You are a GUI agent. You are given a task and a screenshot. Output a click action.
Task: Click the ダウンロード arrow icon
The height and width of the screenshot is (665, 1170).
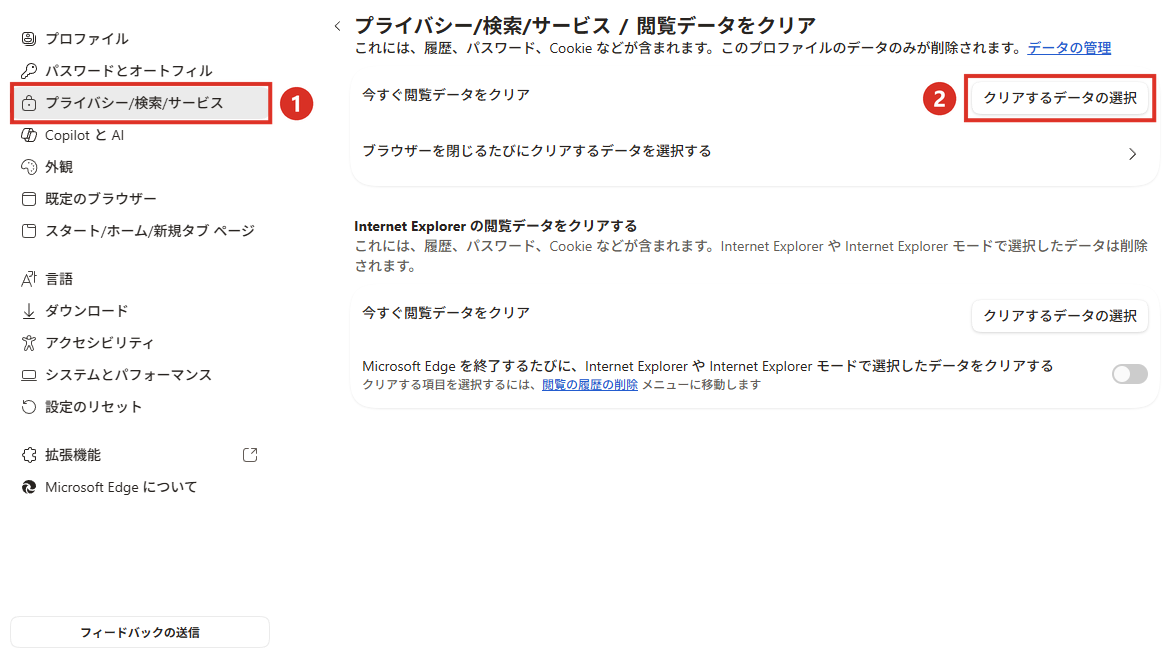pyautogui.click(x=29, y=311)
